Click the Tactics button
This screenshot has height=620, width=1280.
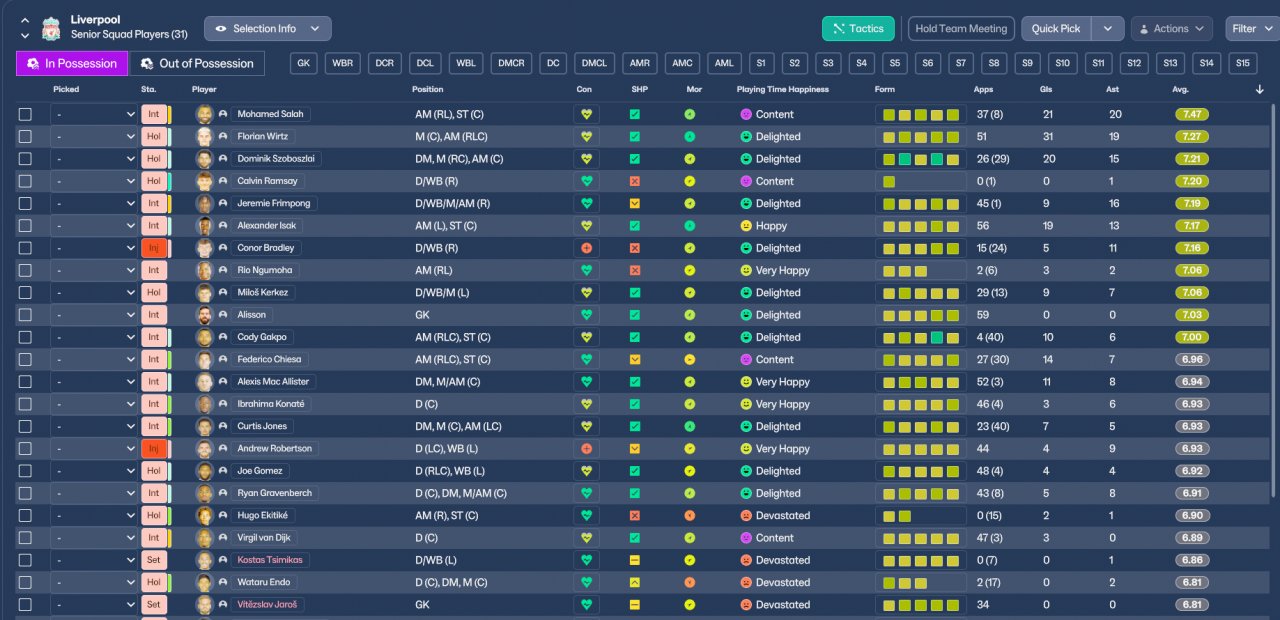click(x=858, y=29)
